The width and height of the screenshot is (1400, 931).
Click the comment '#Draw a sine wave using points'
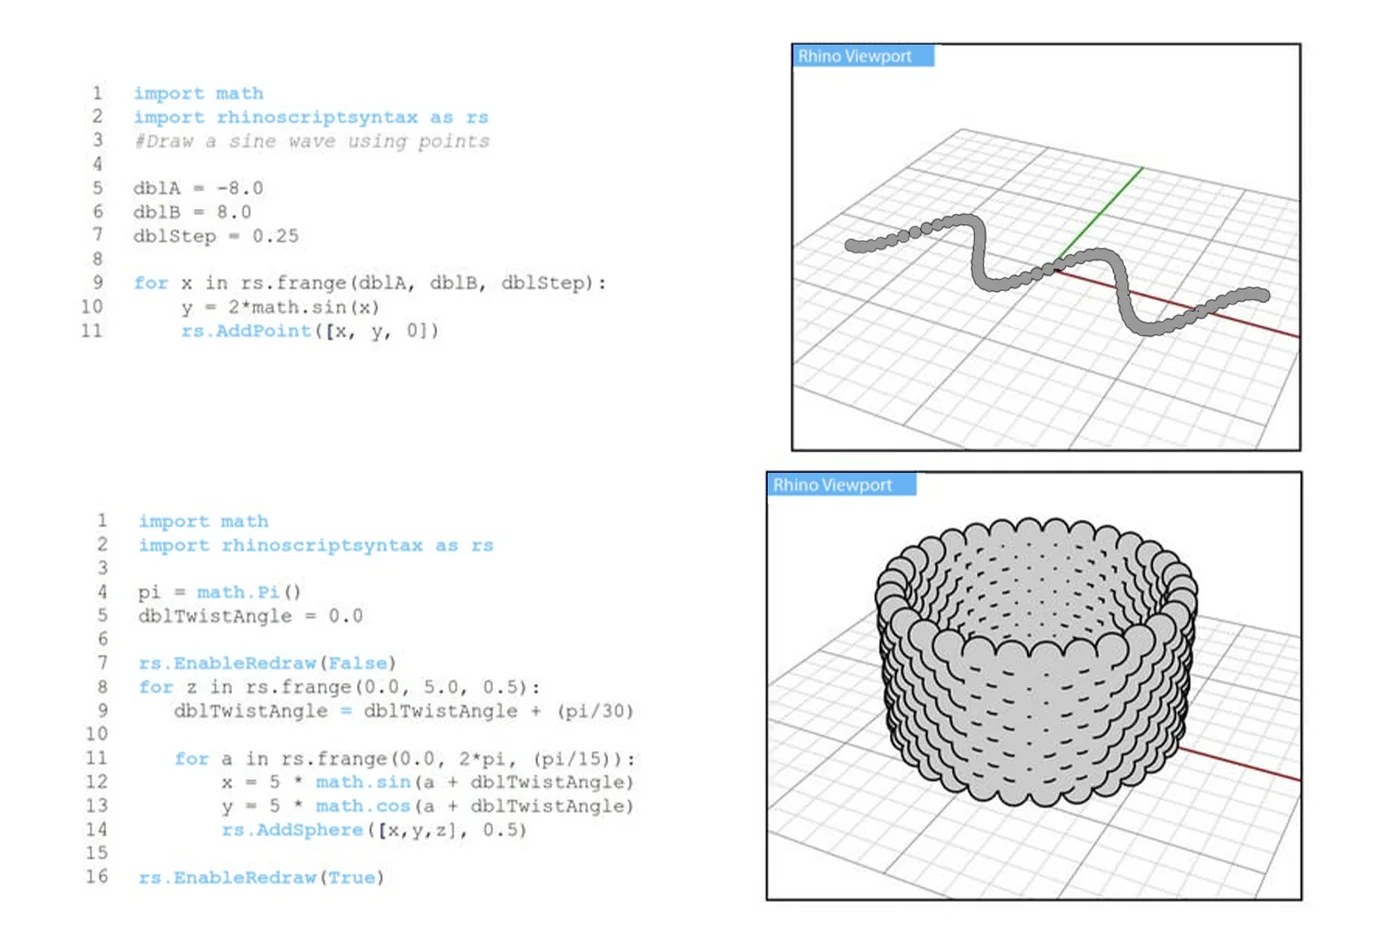point(312,141)
